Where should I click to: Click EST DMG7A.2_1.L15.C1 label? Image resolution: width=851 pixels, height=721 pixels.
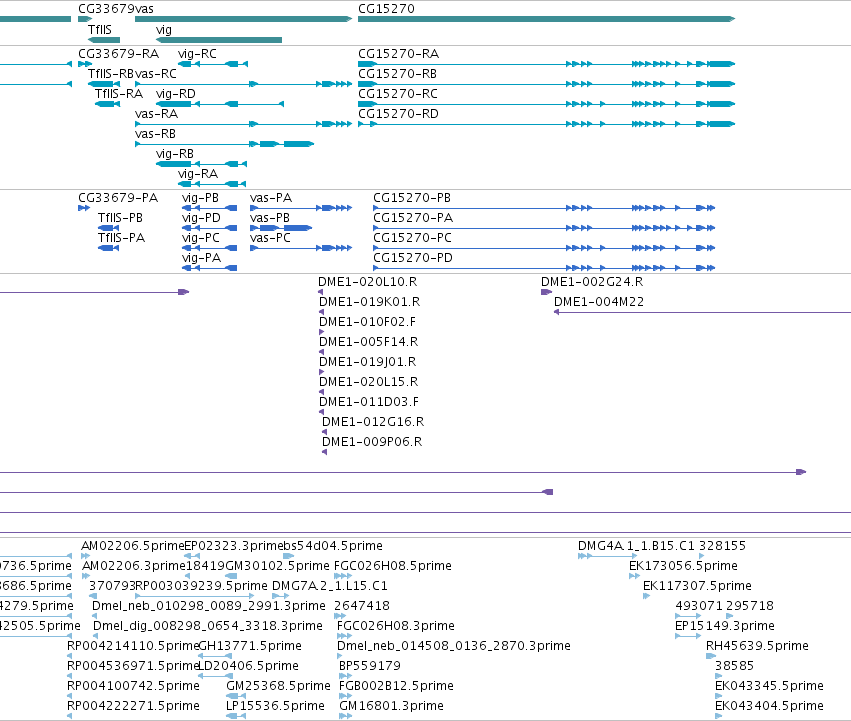[x=329, y=586]
